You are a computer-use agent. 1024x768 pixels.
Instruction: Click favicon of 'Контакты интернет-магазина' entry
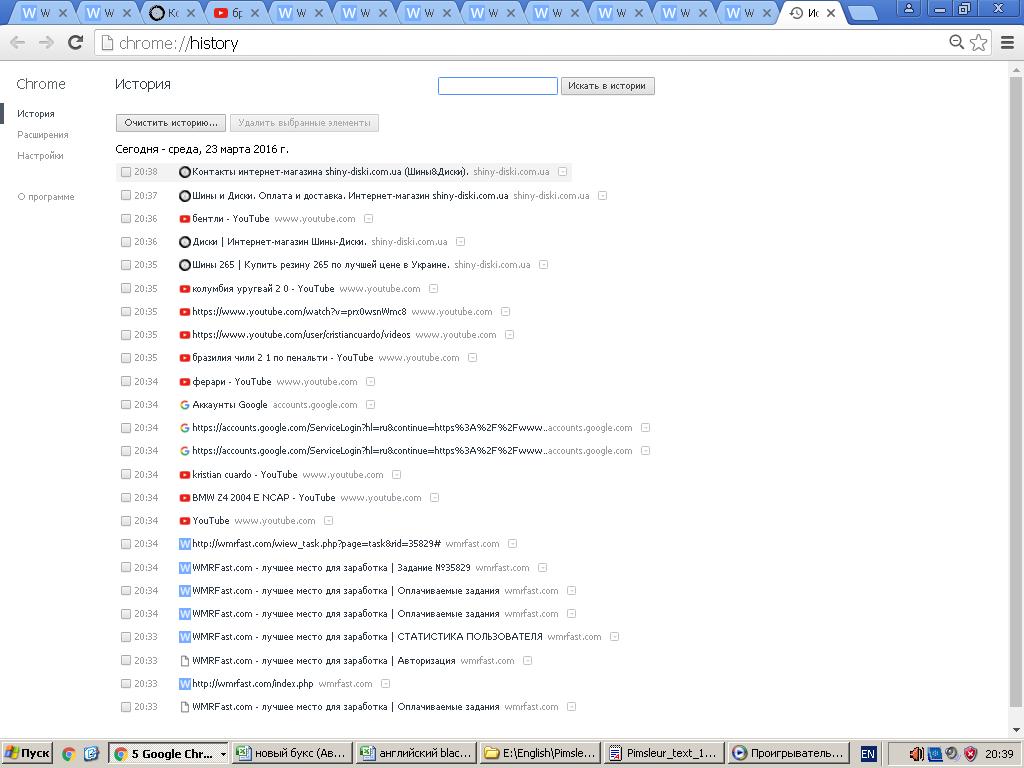tap(185, 172)
